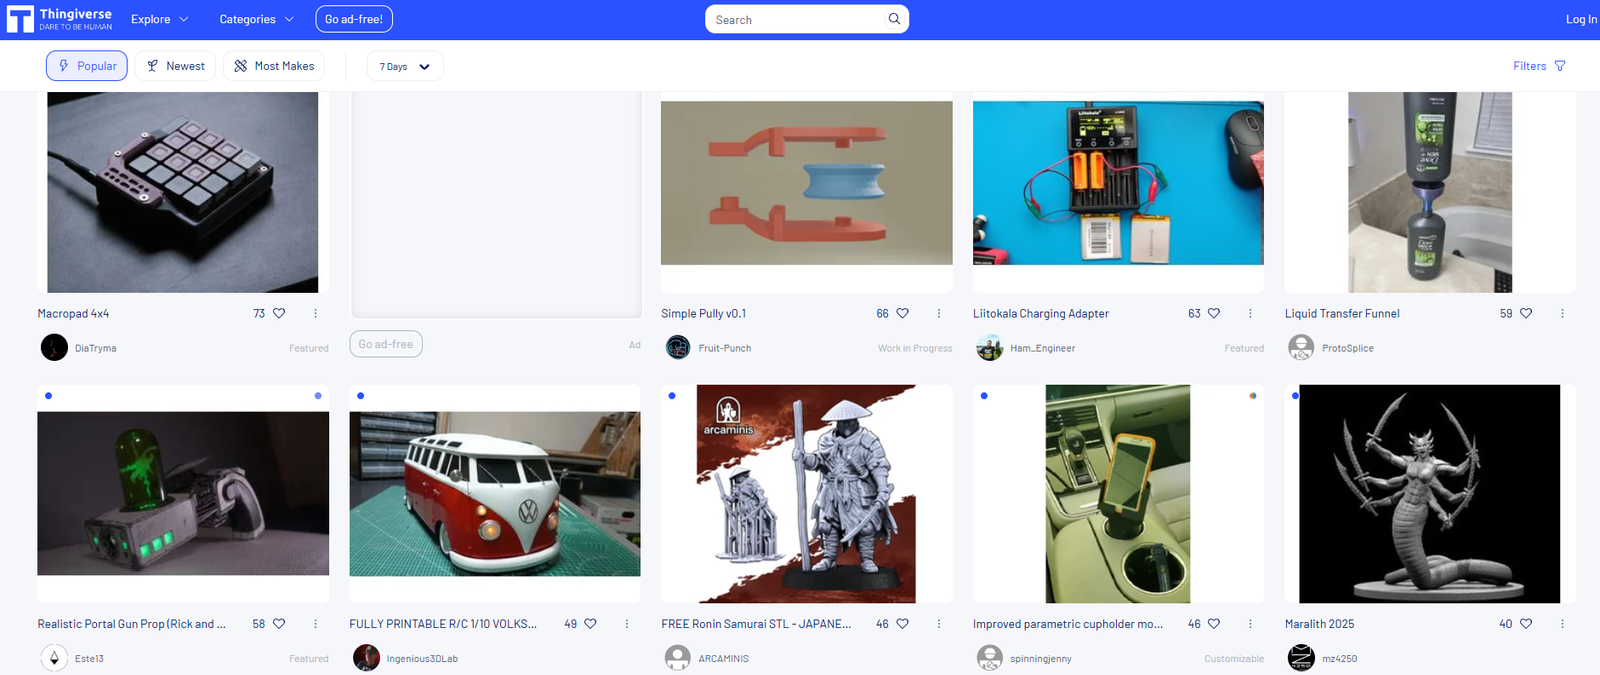Open more options for Simple Pully v0.1
This screenshot has width=1600, height=675.
(939, 313)
